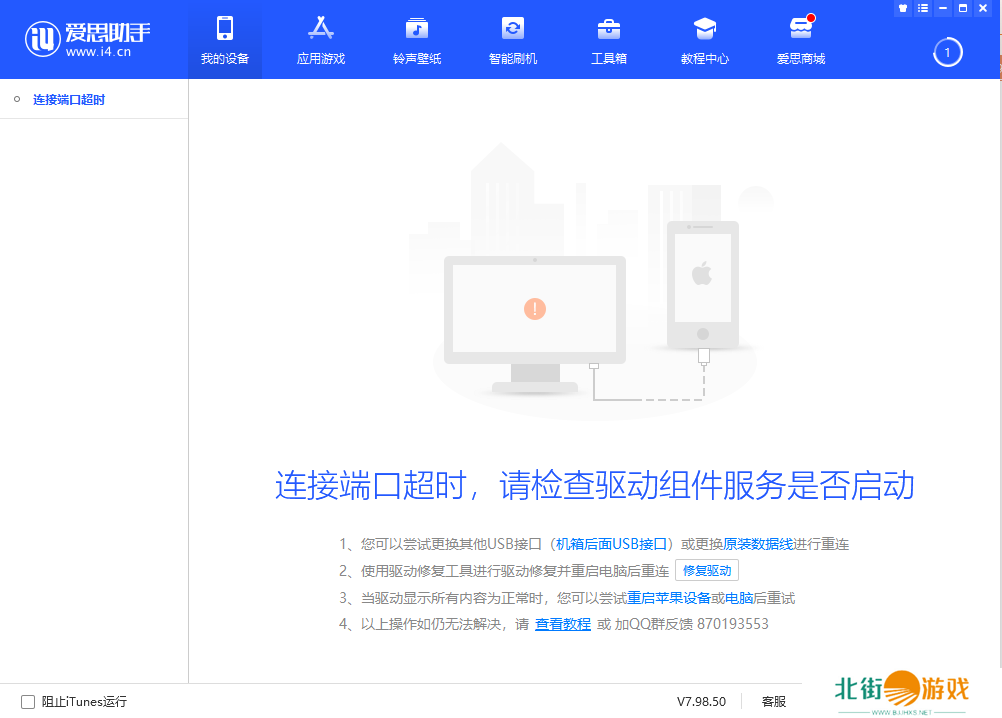The width and height of the screenshot is (1002, 718).
Task: Open 铃声壁纸 ringtones and wallpapers
Action: [x=416, y=40]
